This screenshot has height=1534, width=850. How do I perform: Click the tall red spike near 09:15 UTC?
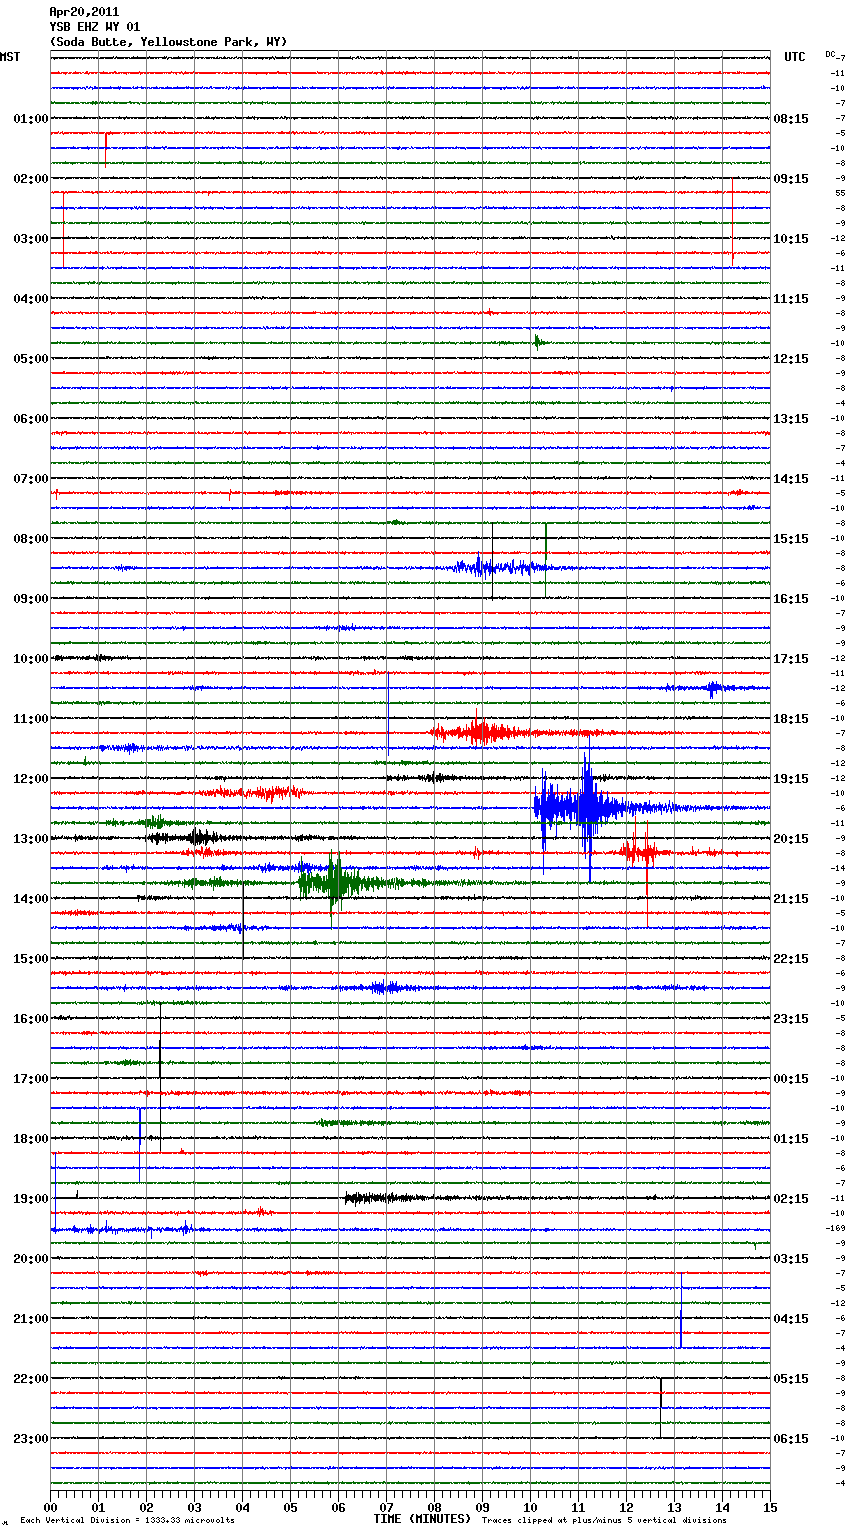coord(733,222)
